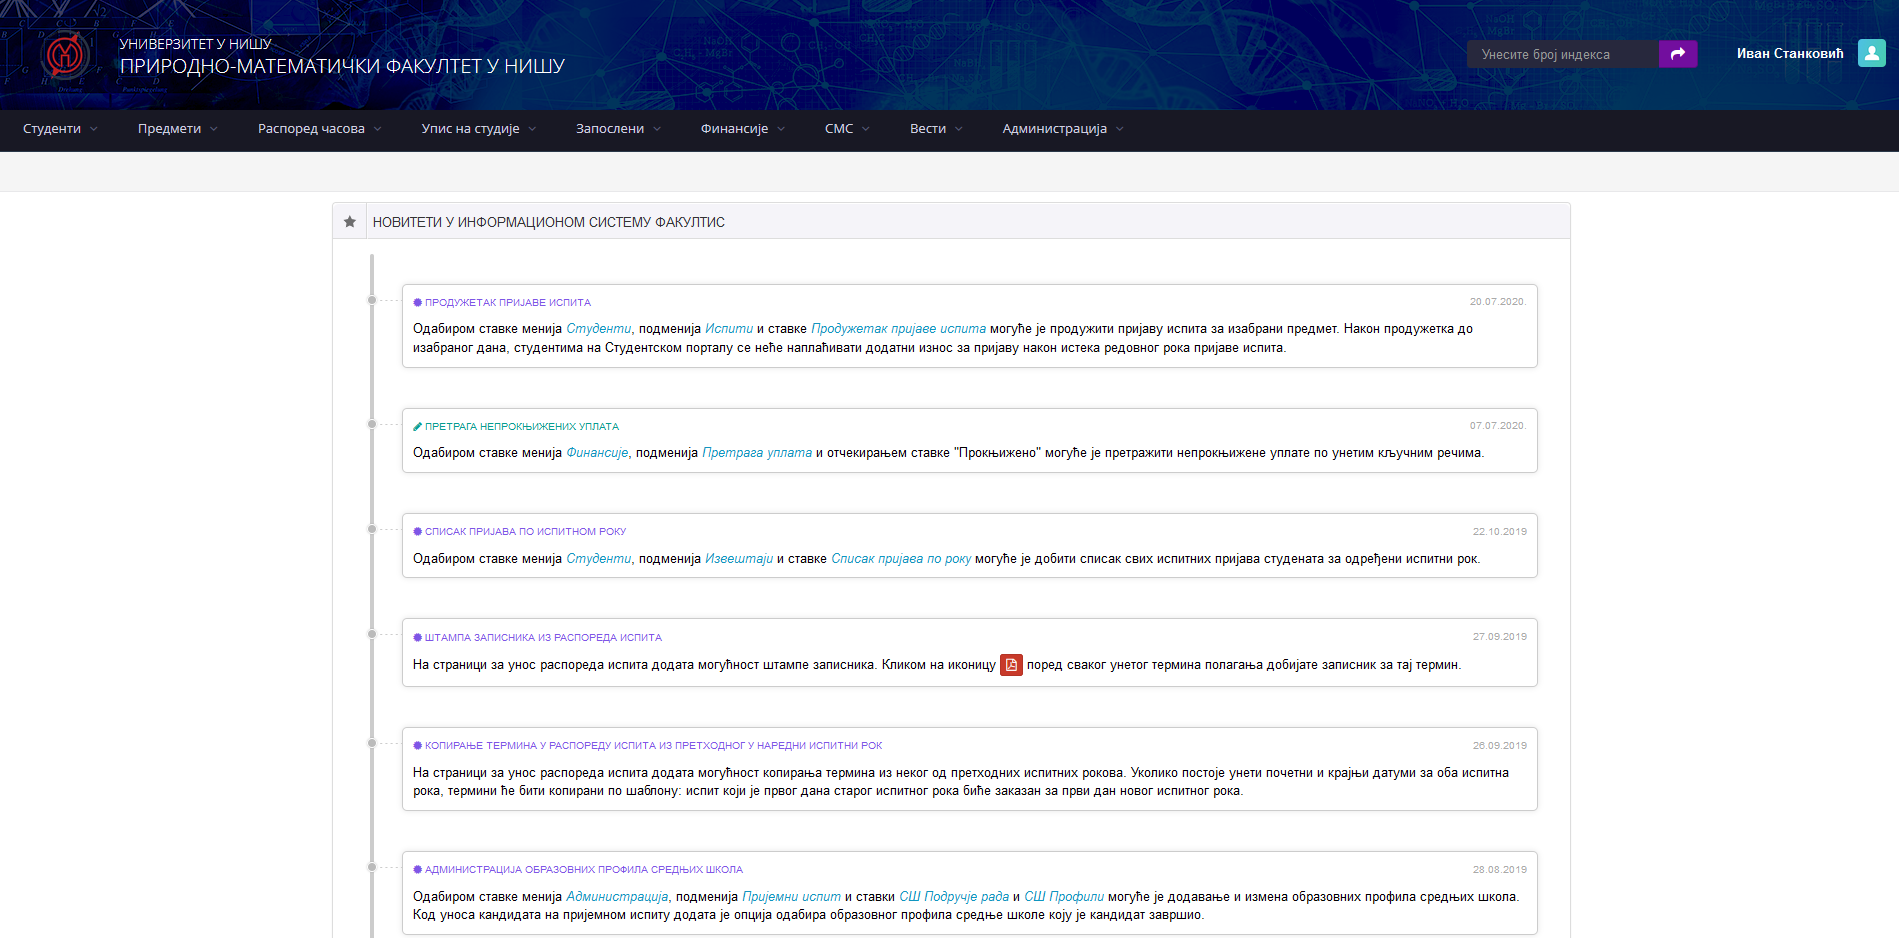Open the Претрага уплата link
Screen dimensions: 1899x938
point(757,453)
